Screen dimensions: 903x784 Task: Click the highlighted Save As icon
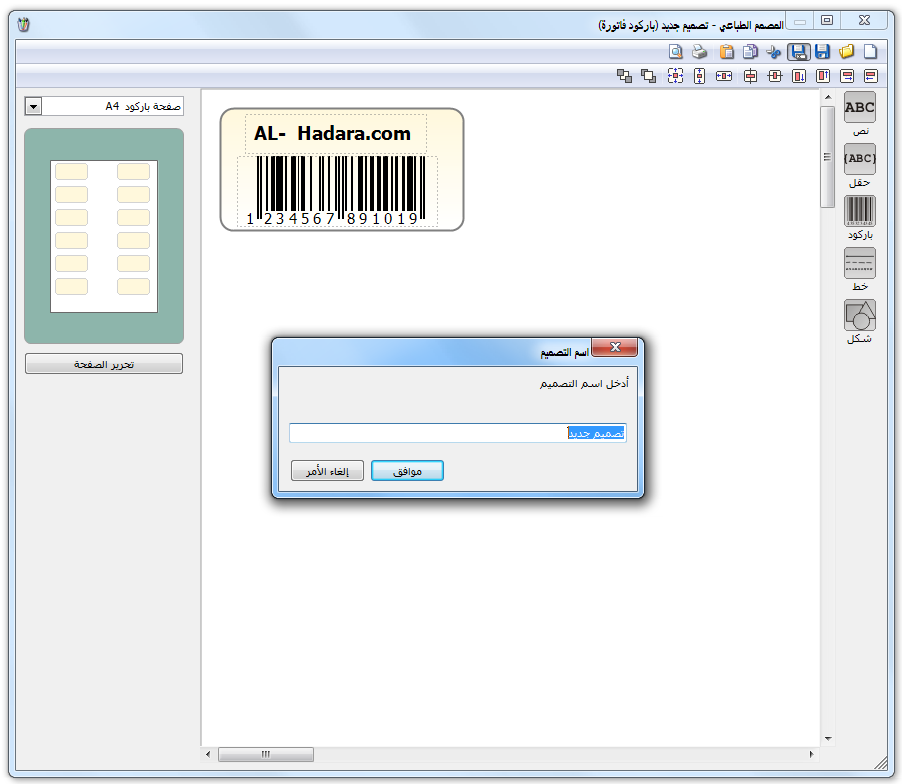tap(799, 52)
